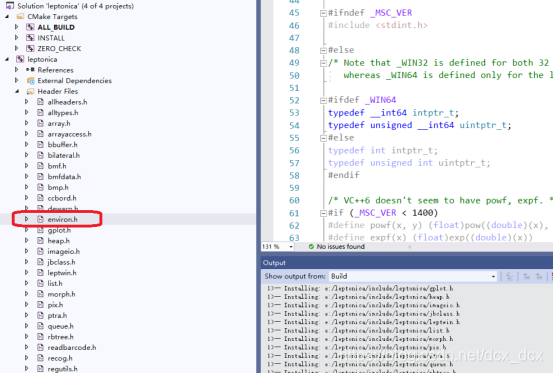The width and height of the screenshot is (553, 374).
Task: Select readbarcode.h in the tree
Action: (x=72, y=347)
